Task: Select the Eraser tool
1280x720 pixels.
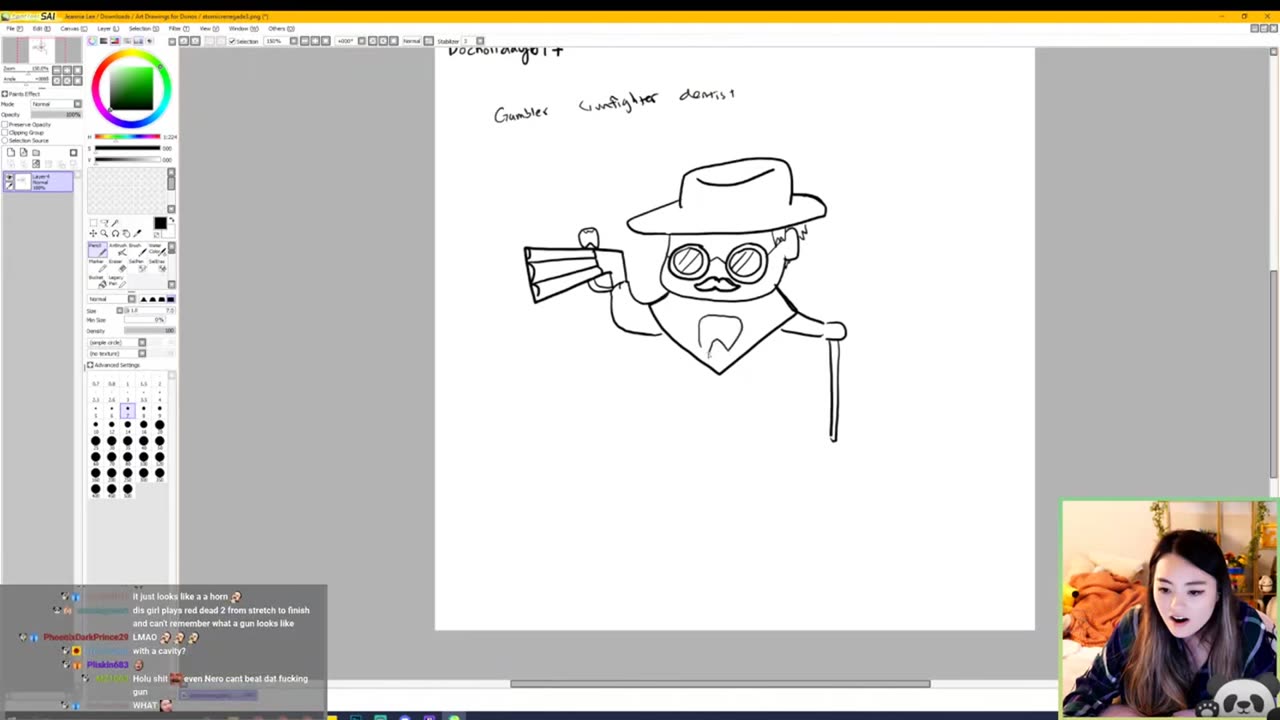Action: pos(118,265)
